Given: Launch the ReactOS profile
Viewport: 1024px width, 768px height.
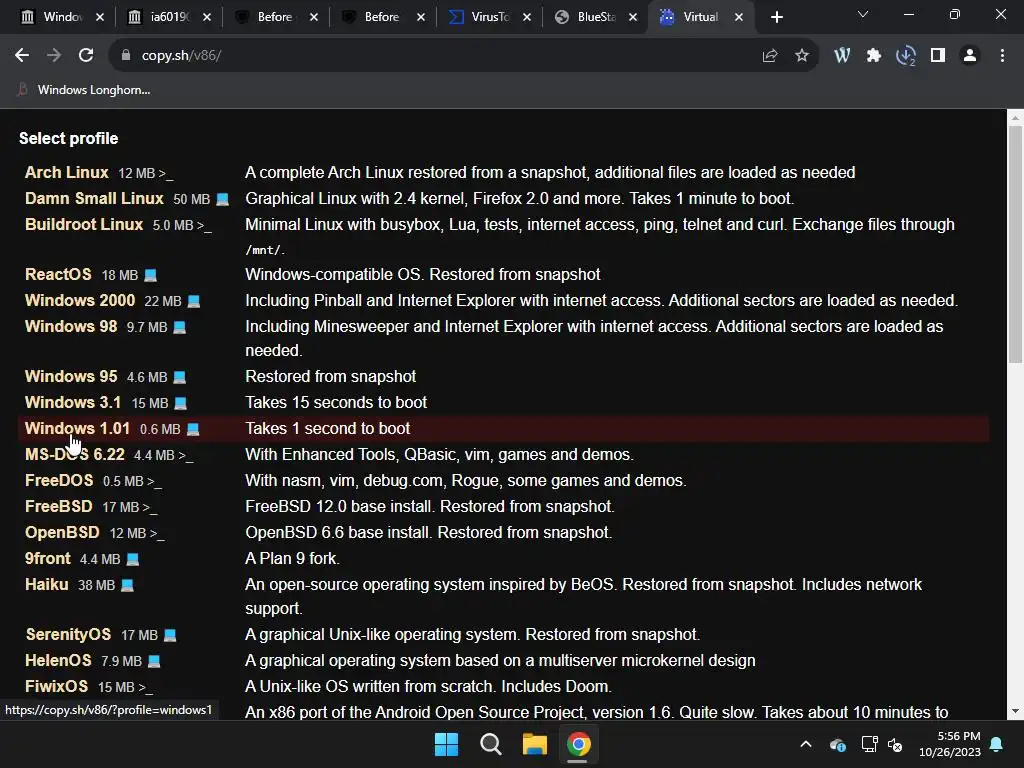Looking at the screenshot, I should [58, 274].
